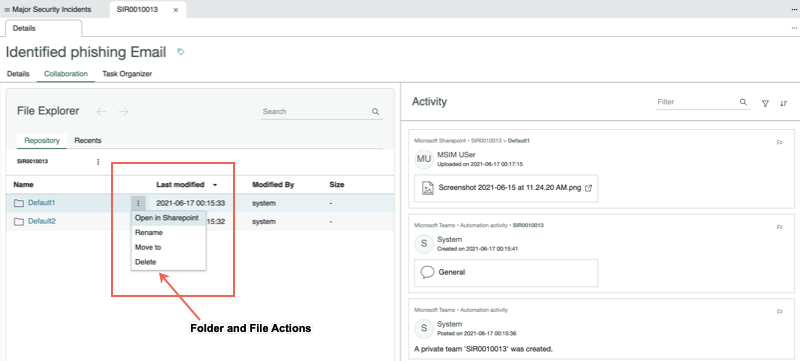
Task: Flag the MSIM USer upload activity
Action: pos(780,143)
